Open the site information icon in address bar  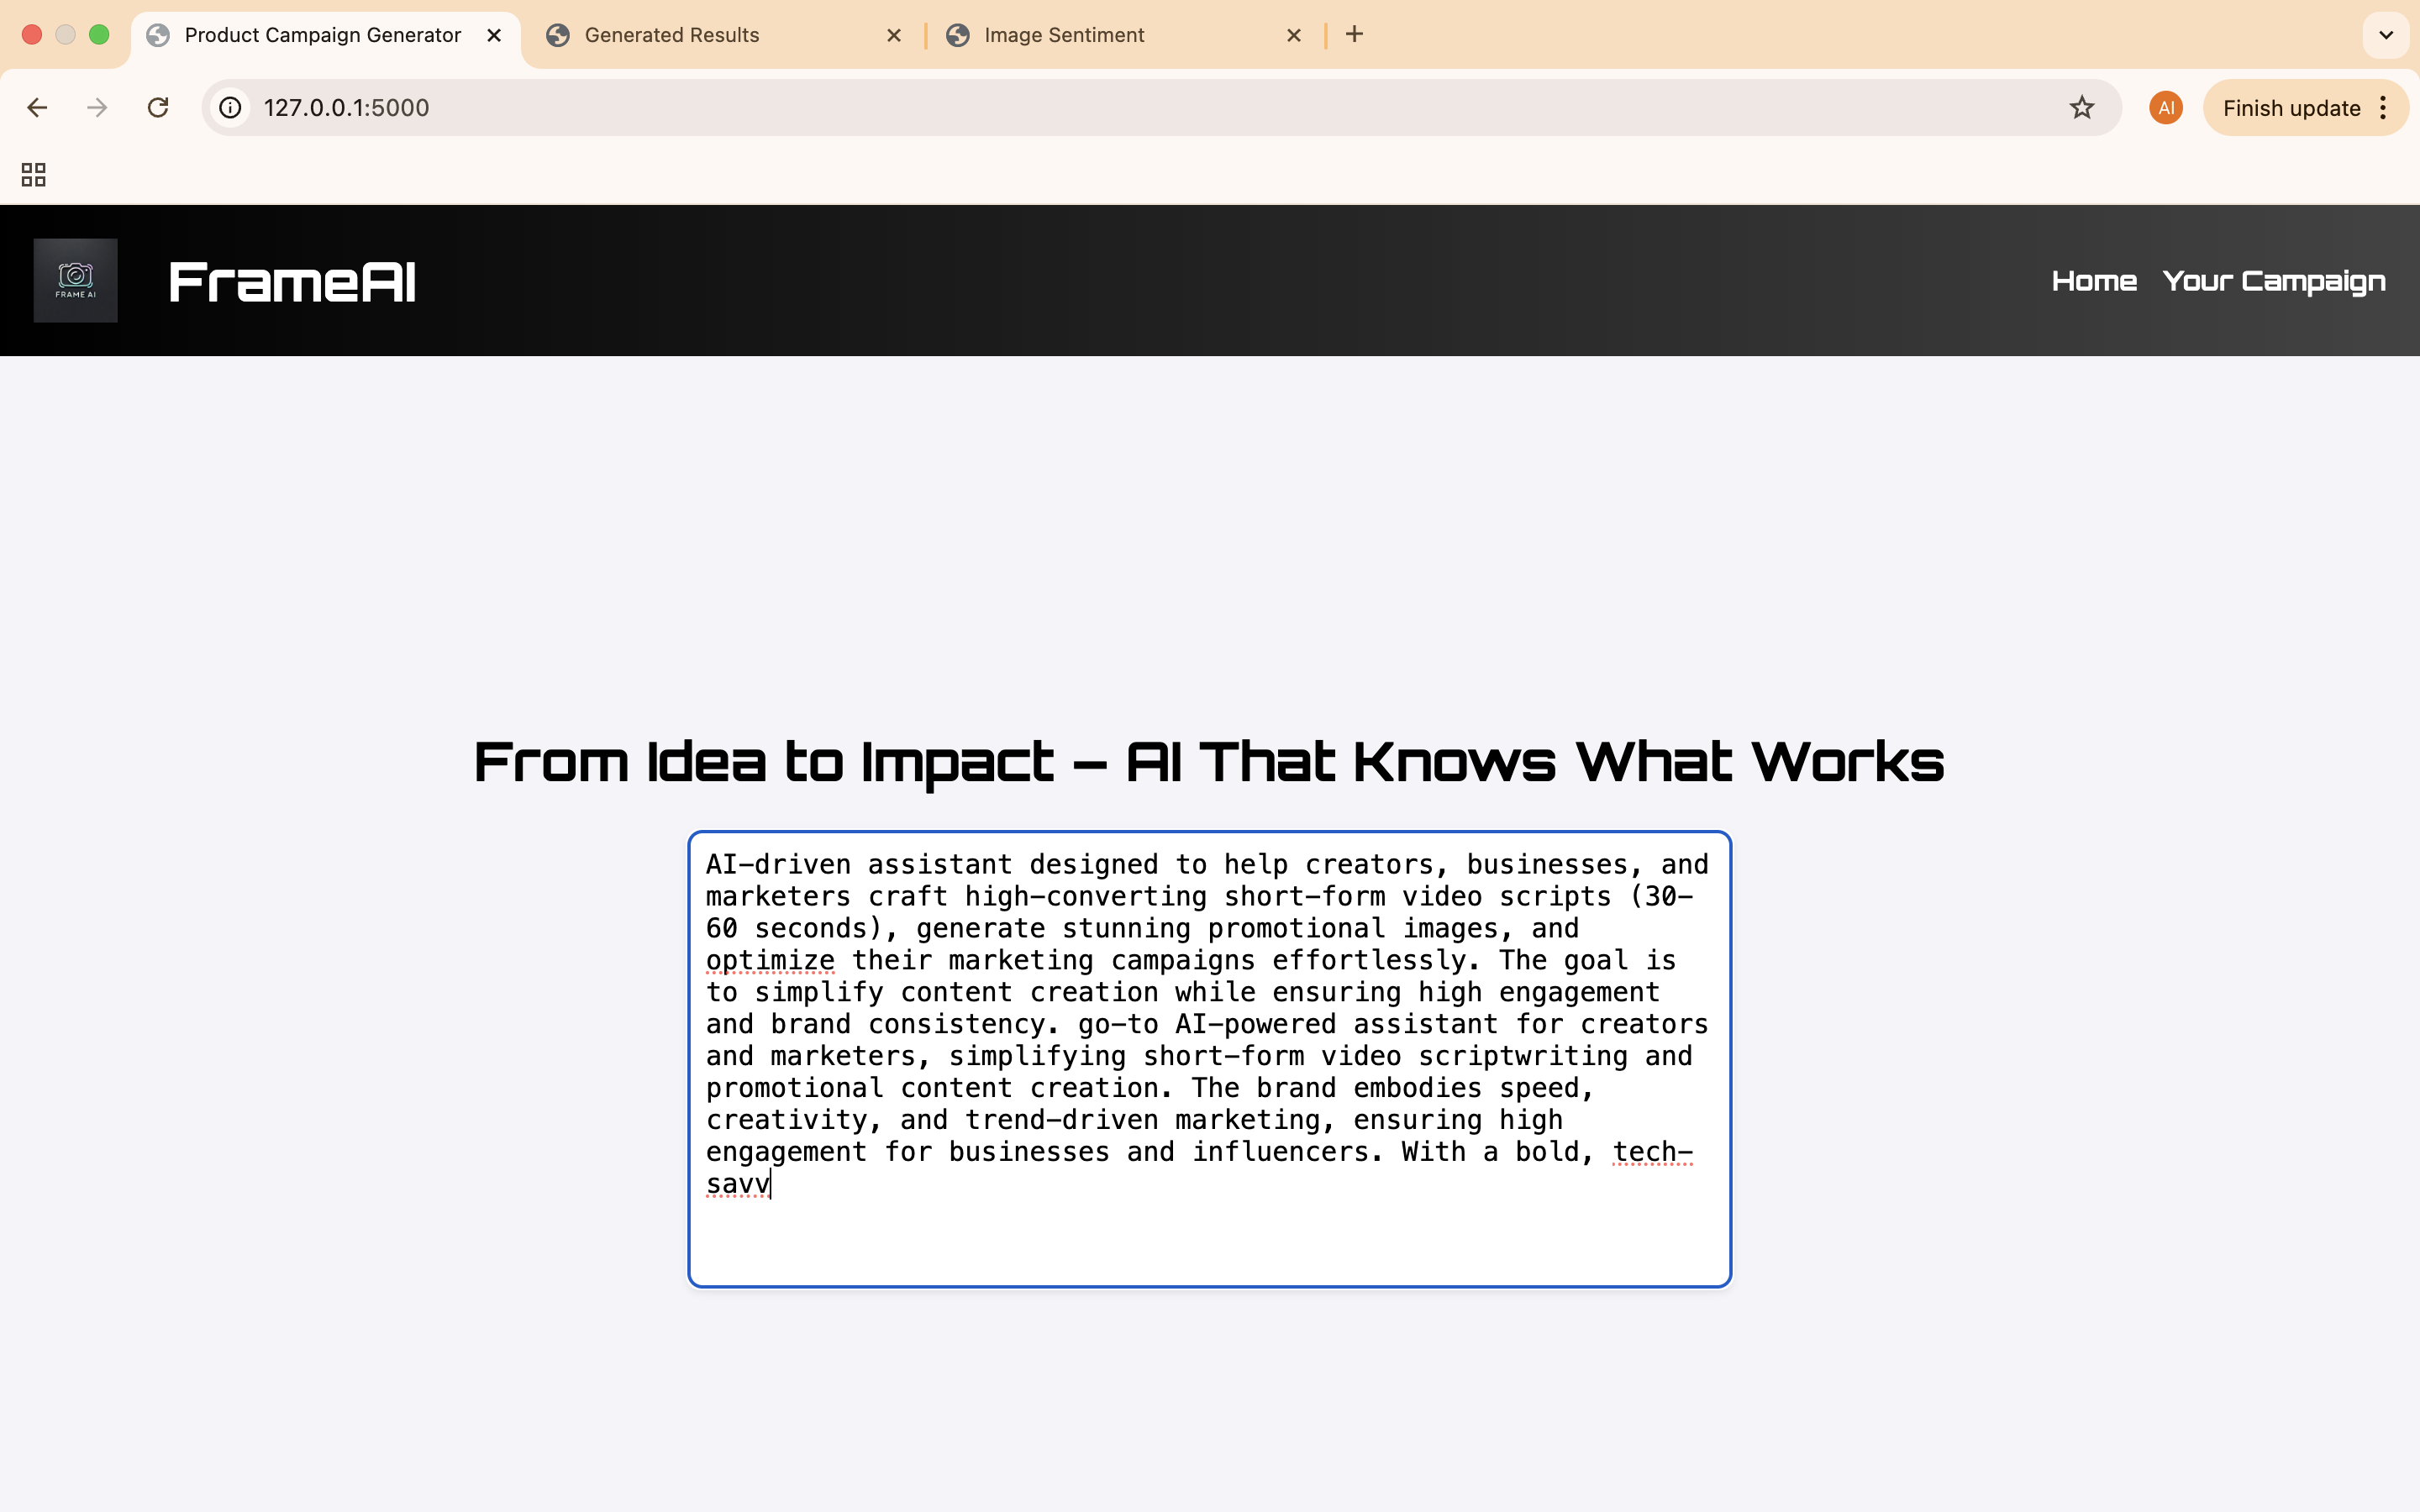pyautogui.click(x=231, y=108)
